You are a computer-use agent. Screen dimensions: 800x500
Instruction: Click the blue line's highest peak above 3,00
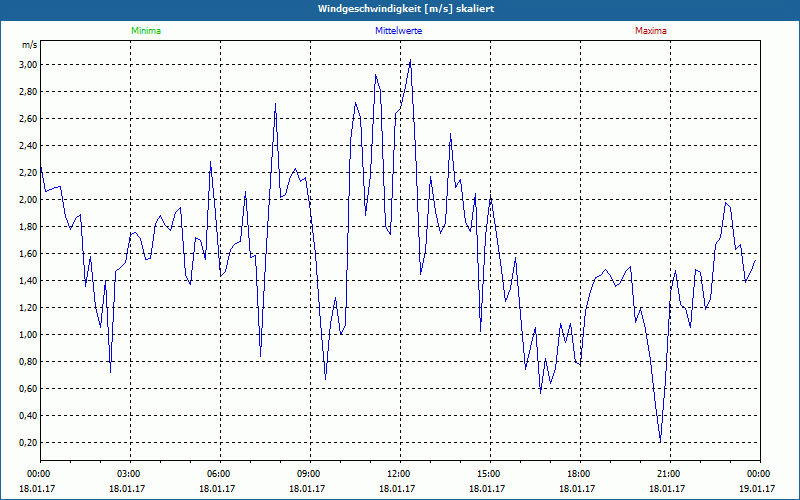click(410, 60)
